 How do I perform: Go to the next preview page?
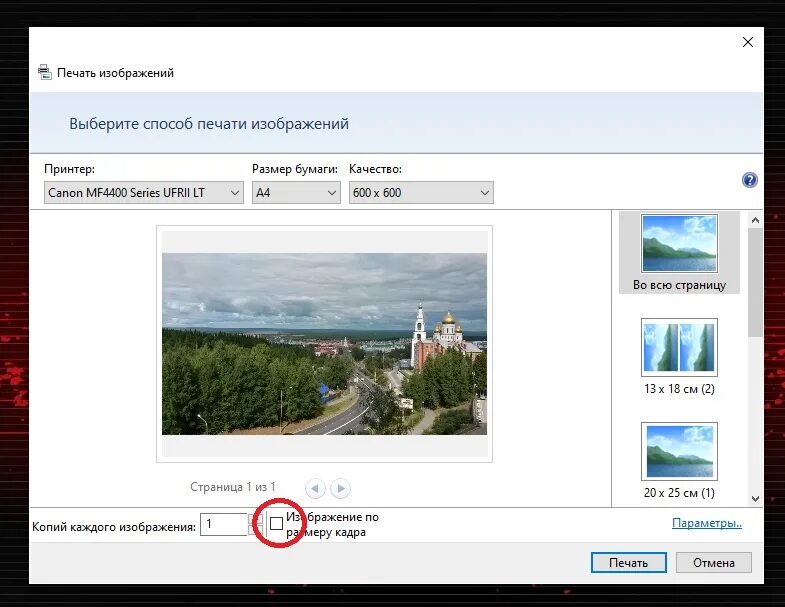click(x=340, y=488)
